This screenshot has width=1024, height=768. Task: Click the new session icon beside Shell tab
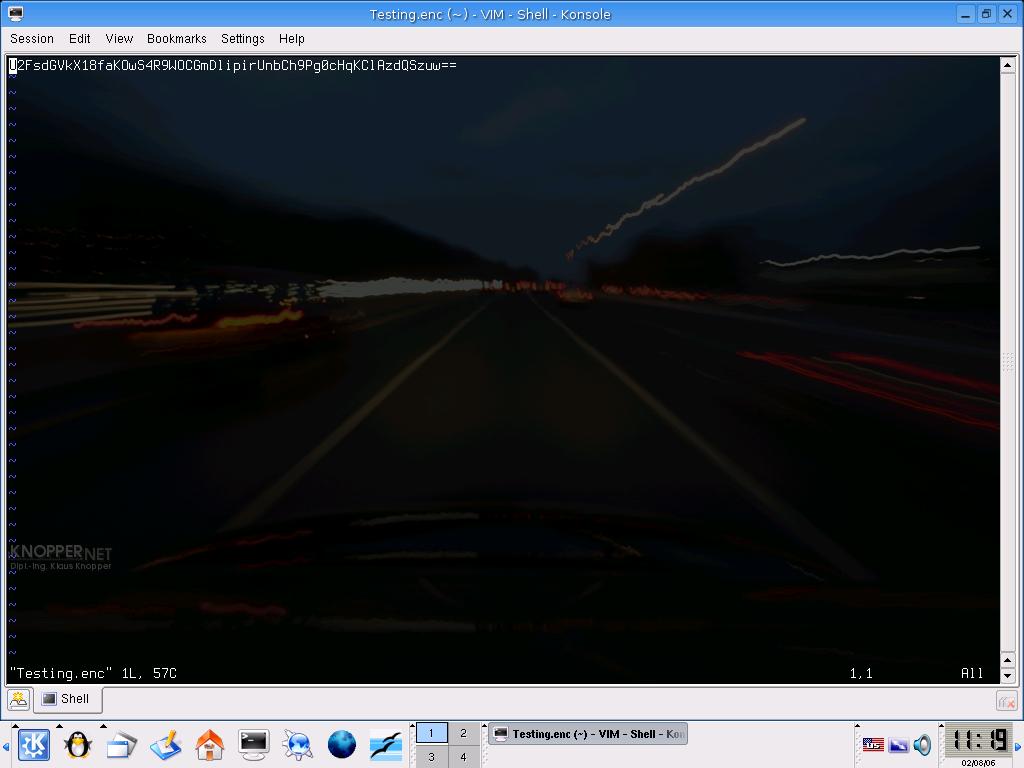[x=18, y=699]
